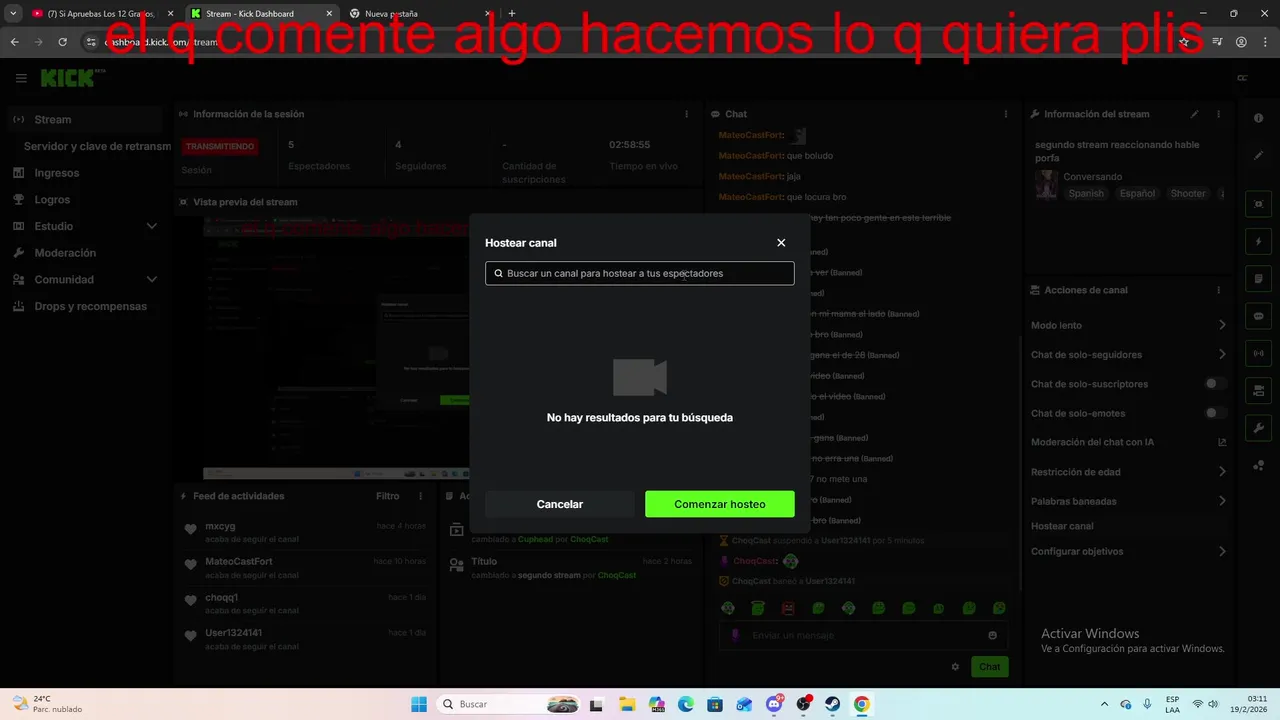This screenshot has width=1280, height=720.
Task: Open session information options menu
Action: pyautogui.click(x=686, y=114)
